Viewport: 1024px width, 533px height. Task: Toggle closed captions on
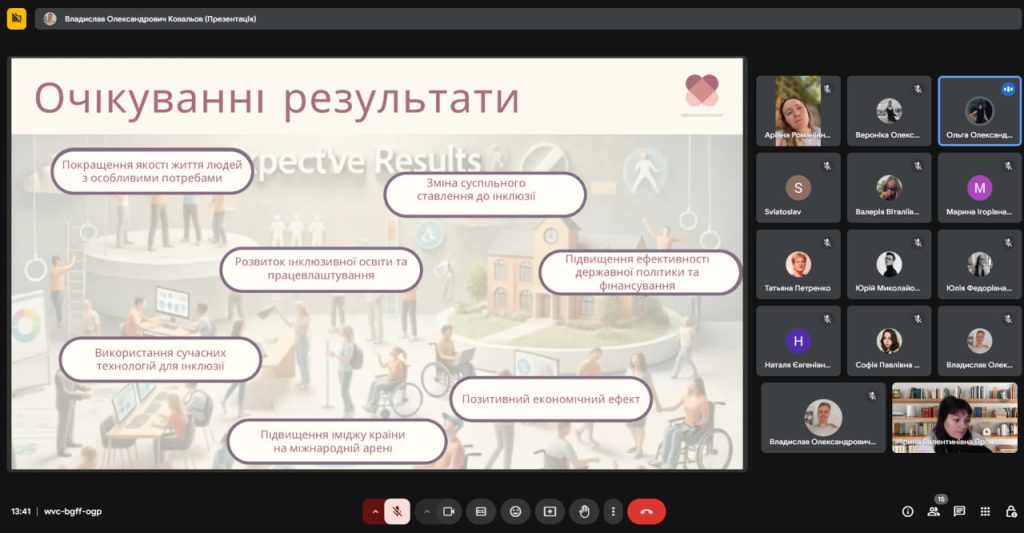tap(481, 511)
